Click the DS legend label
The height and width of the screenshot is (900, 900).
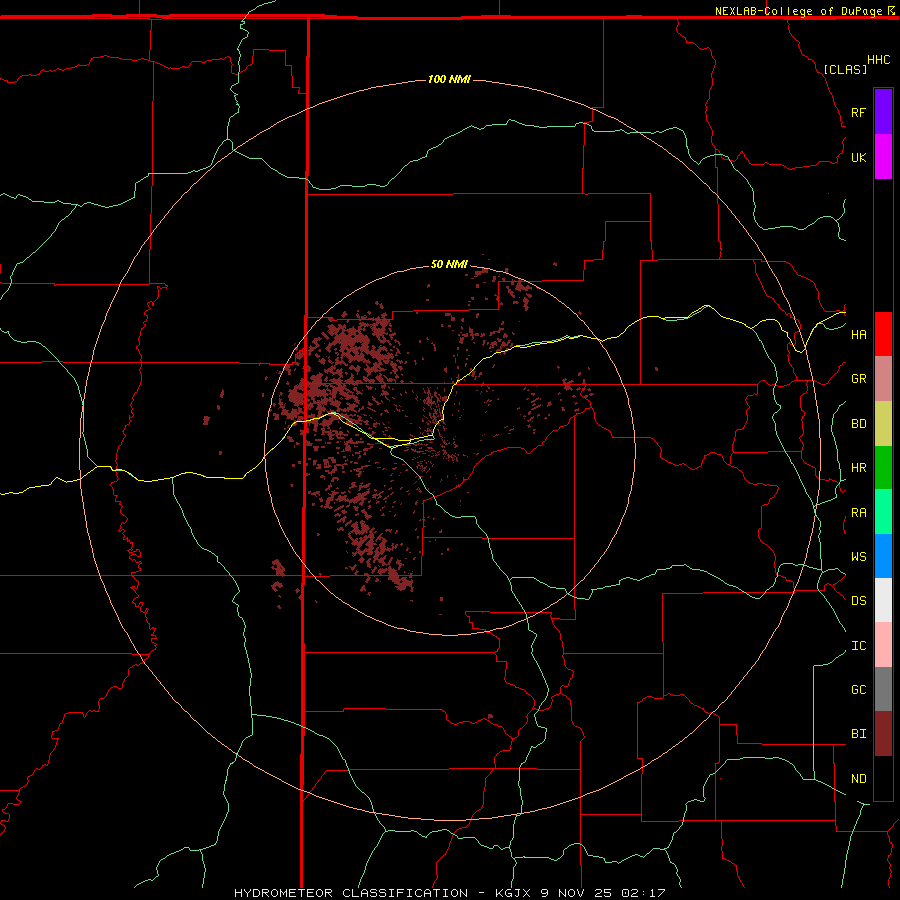(x=858, y=601)
